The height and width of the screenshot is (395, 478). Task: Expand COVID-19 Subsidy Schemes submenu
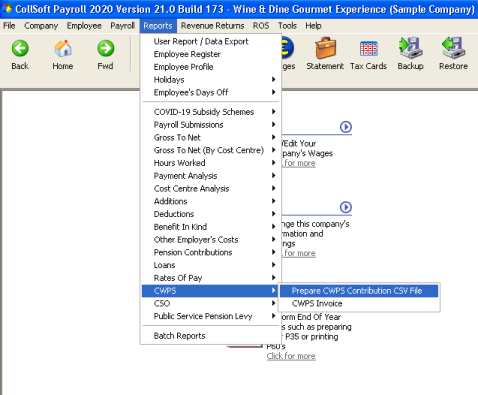point(211,112)
